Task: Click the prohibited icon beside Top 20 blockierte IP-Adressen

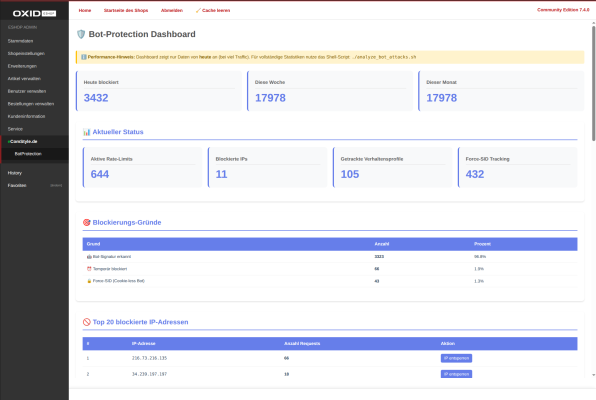Action: tap(87, 322)
